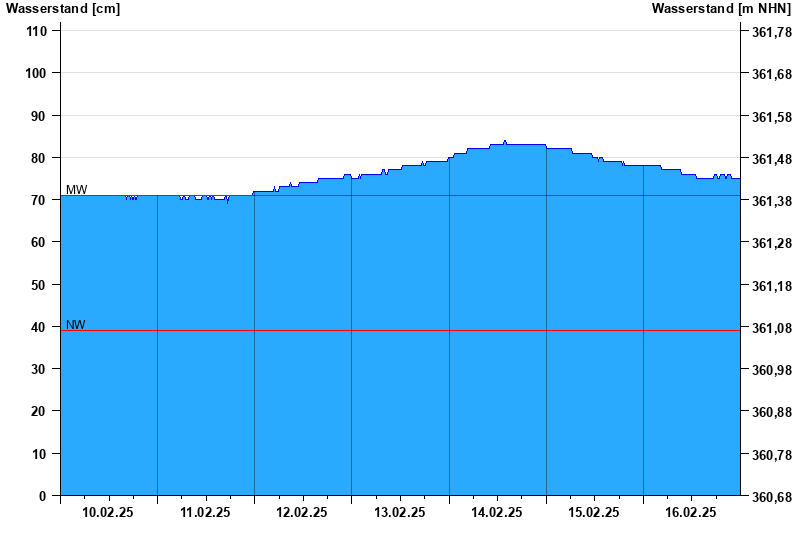
Task: Click the 10 value on left axis
Action: 39,454
